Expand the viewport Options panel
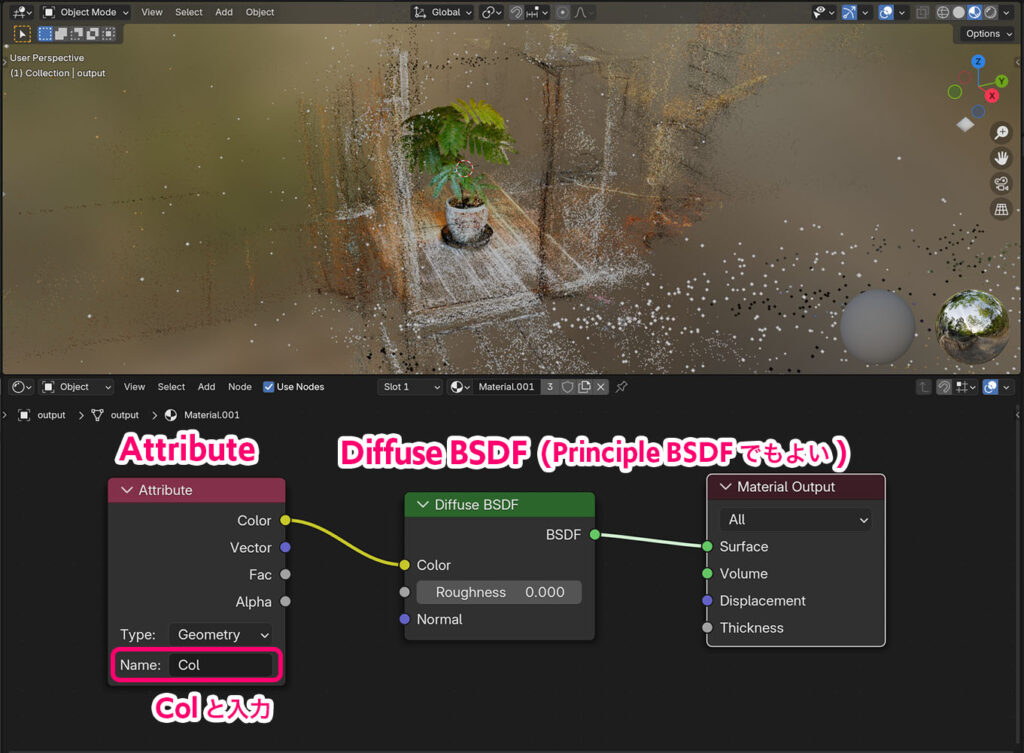This screenshot has width=1024, height=753. point(985,33)
